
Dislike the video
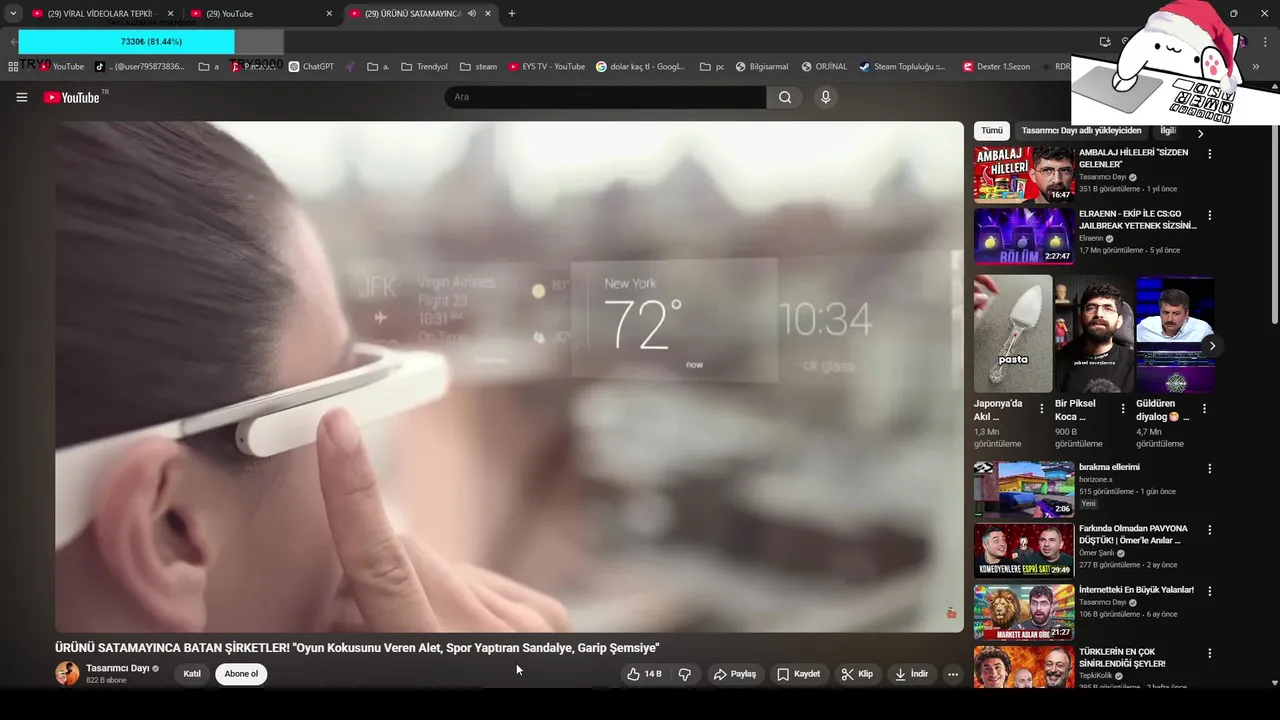click(x=685, y=674)
